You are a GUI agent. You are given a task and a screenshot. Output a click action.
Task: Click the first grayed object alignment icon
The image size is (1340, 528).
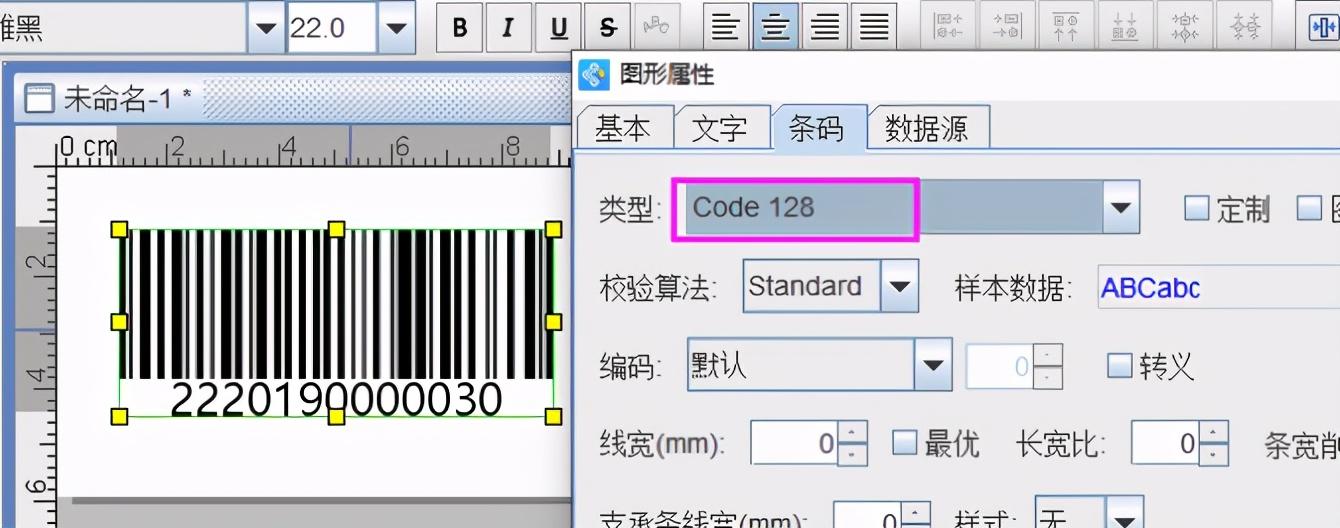click(948, 27)
